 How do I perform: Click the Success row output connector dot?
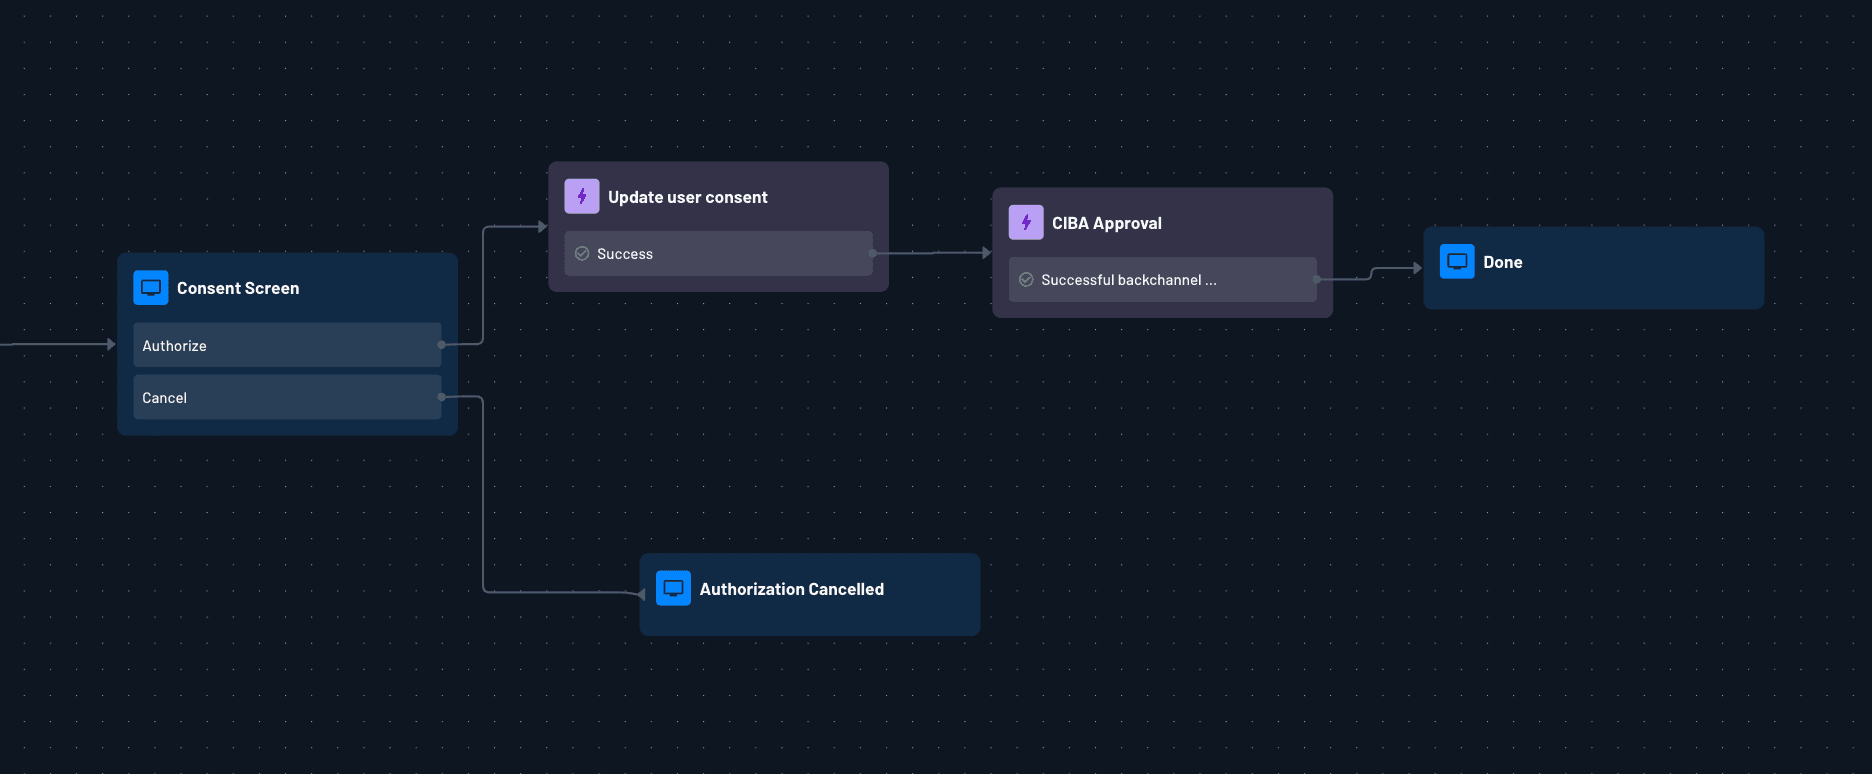(872, 254)
